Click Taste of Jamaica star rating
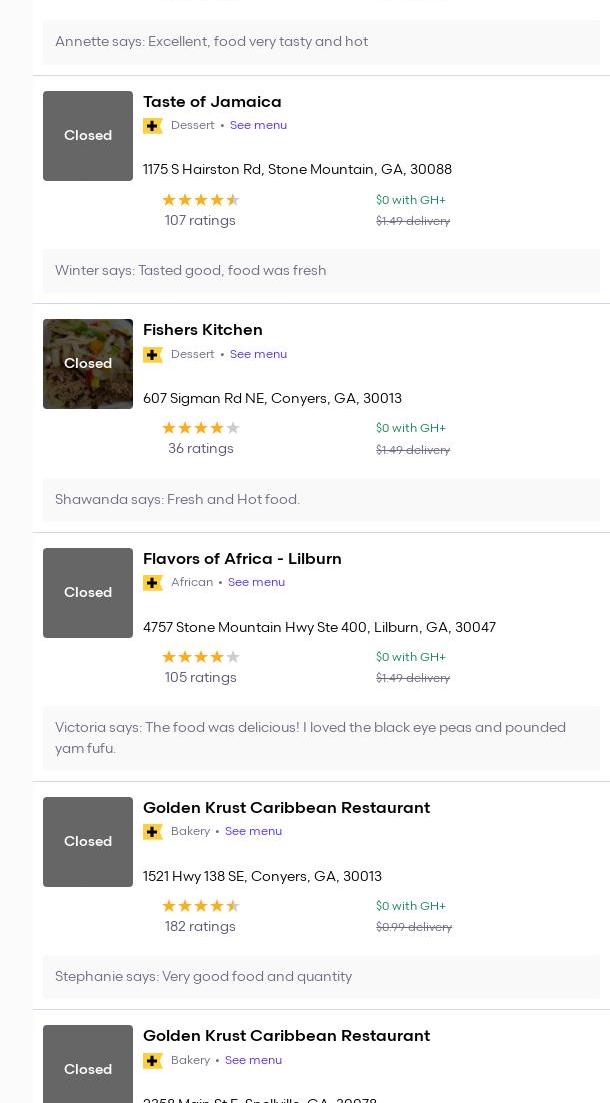Image resolution: width=610 pixels, height=1103 pixels. click(200, 200)
